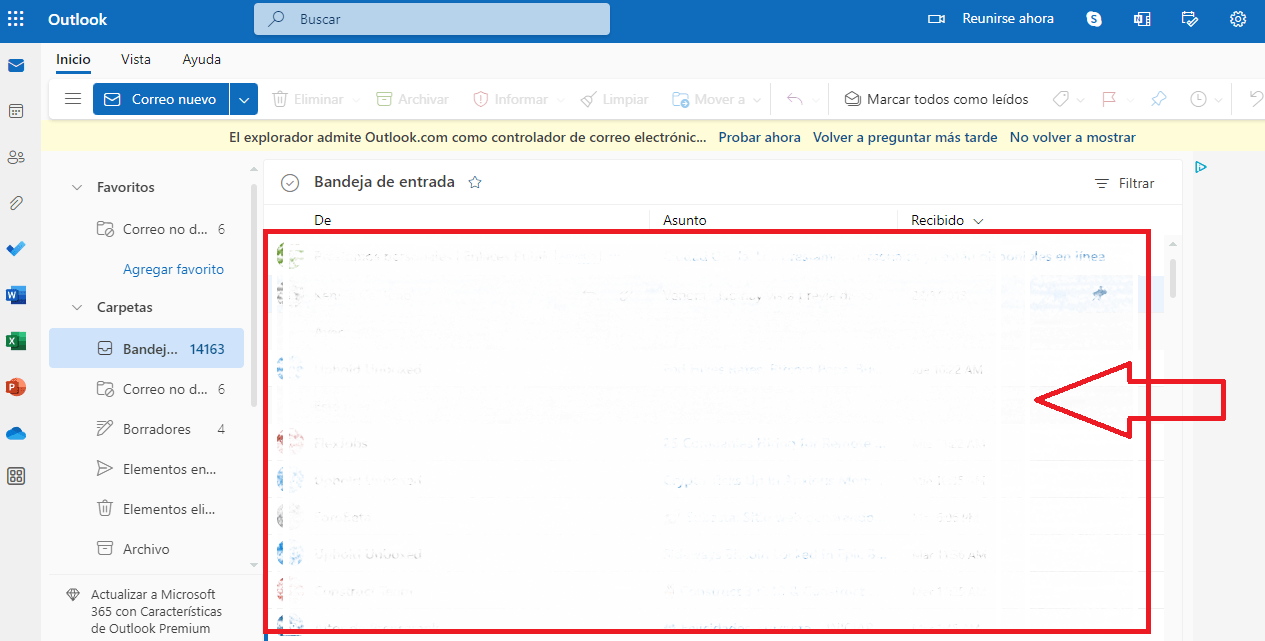
Task: Open the Correo nuevo dropdown arrow
Action: (243, 98)
